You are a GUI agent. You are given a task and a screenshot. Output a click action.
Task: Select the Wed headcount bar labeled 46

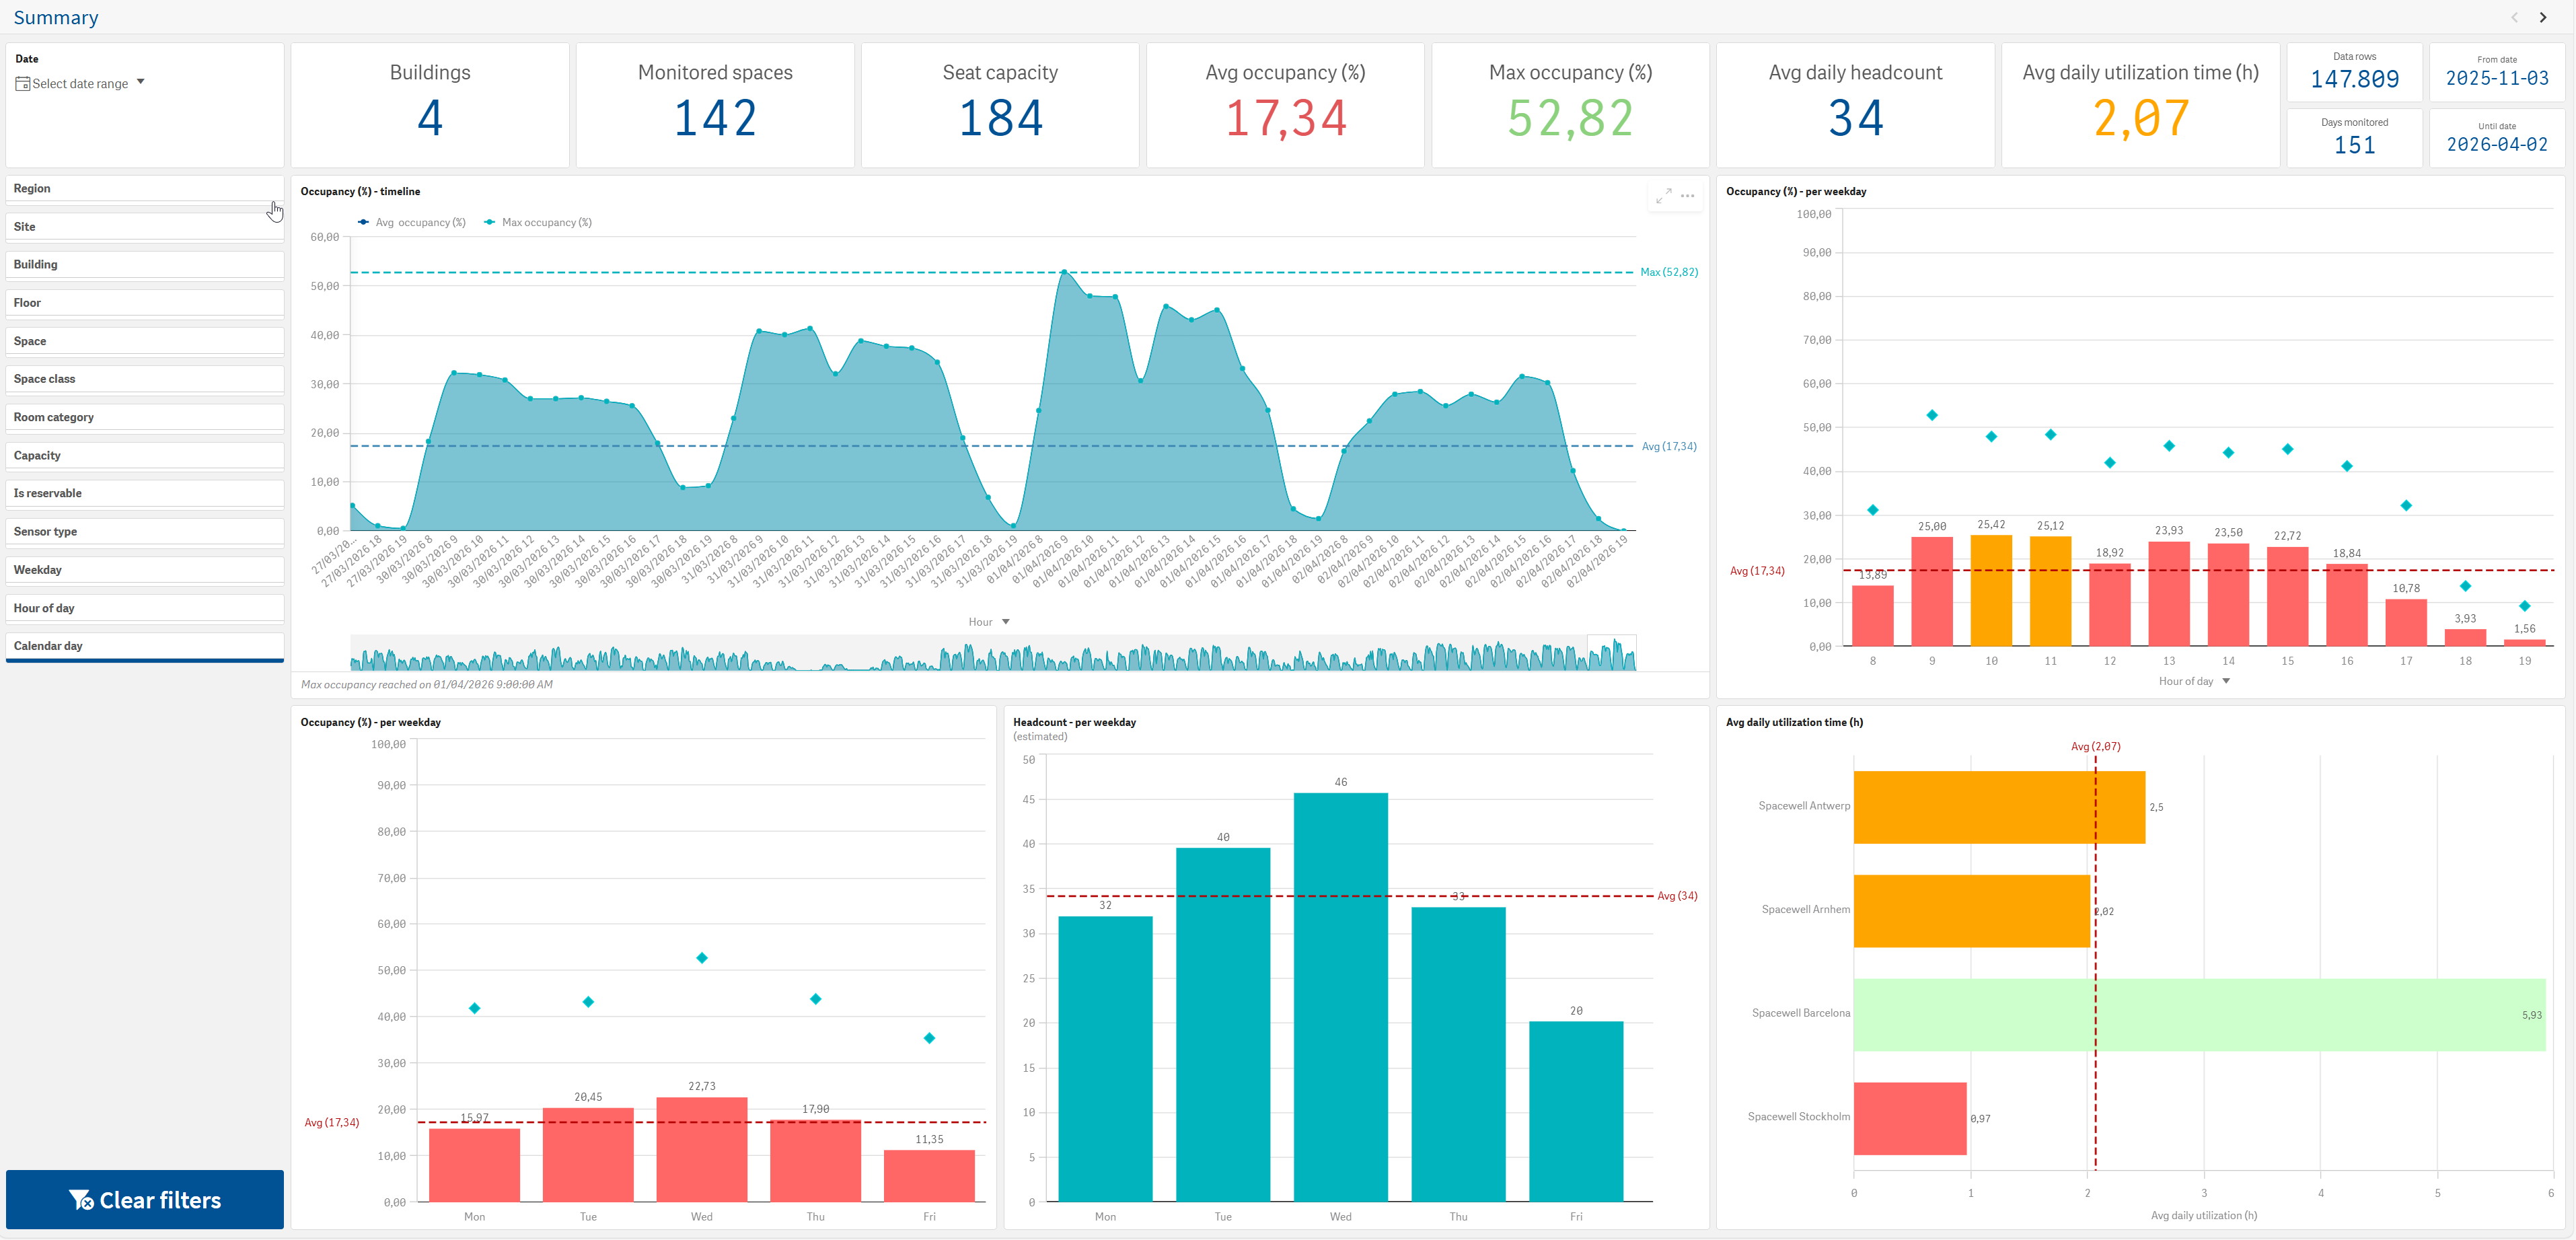point(1340,997)
